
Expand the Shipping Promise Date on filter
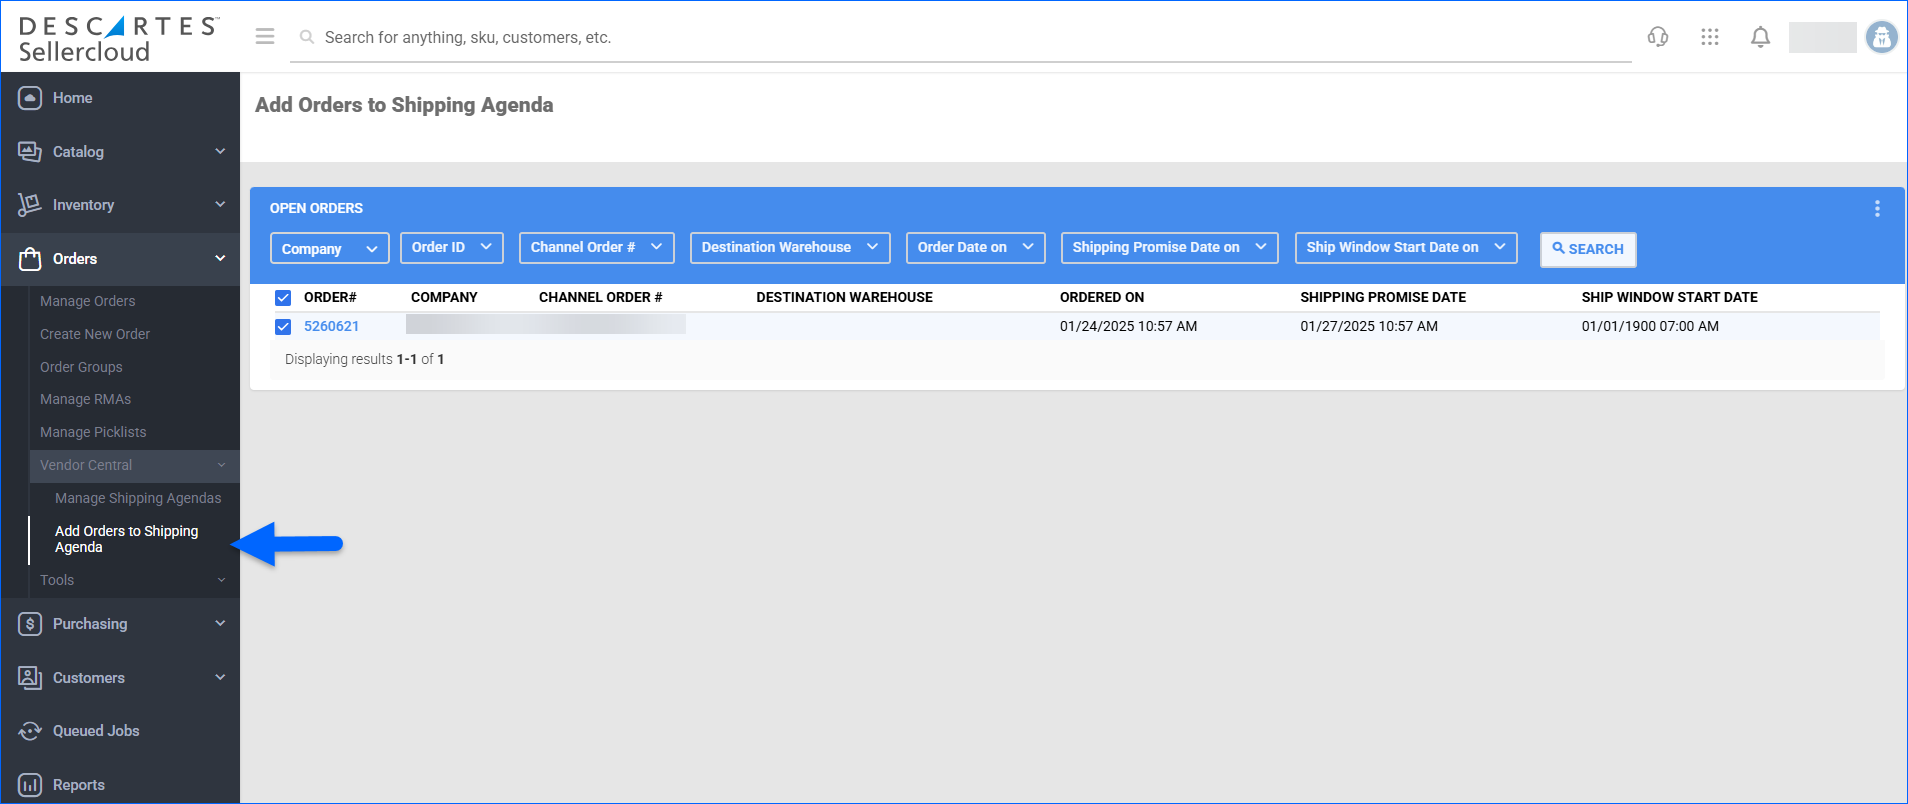click(1168, 248)
